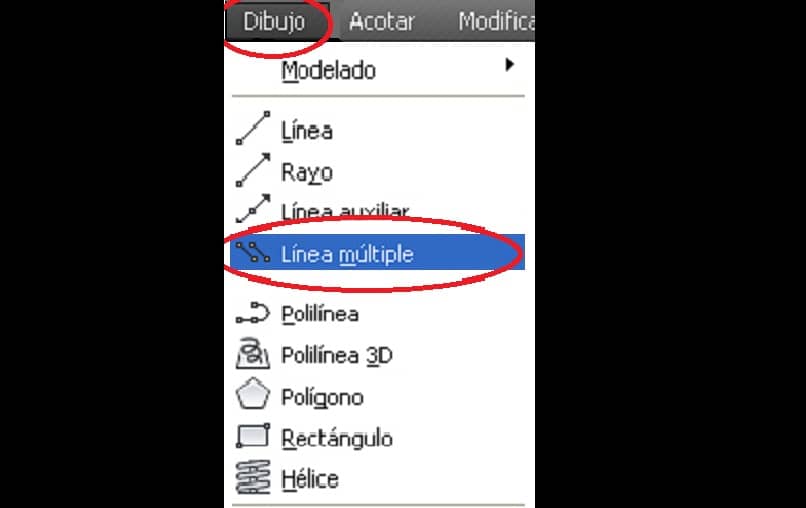806x508 pixels.
Task: Click the Línea múltiple icon
Action: pyautogui.click(x=252, y=252)
